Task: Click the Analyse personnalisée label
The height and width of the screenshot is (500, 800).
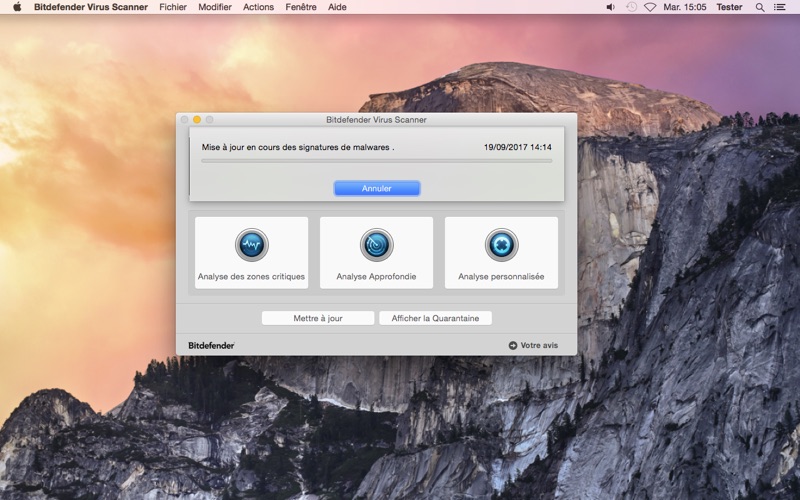Action: click(x=501, y=277)
